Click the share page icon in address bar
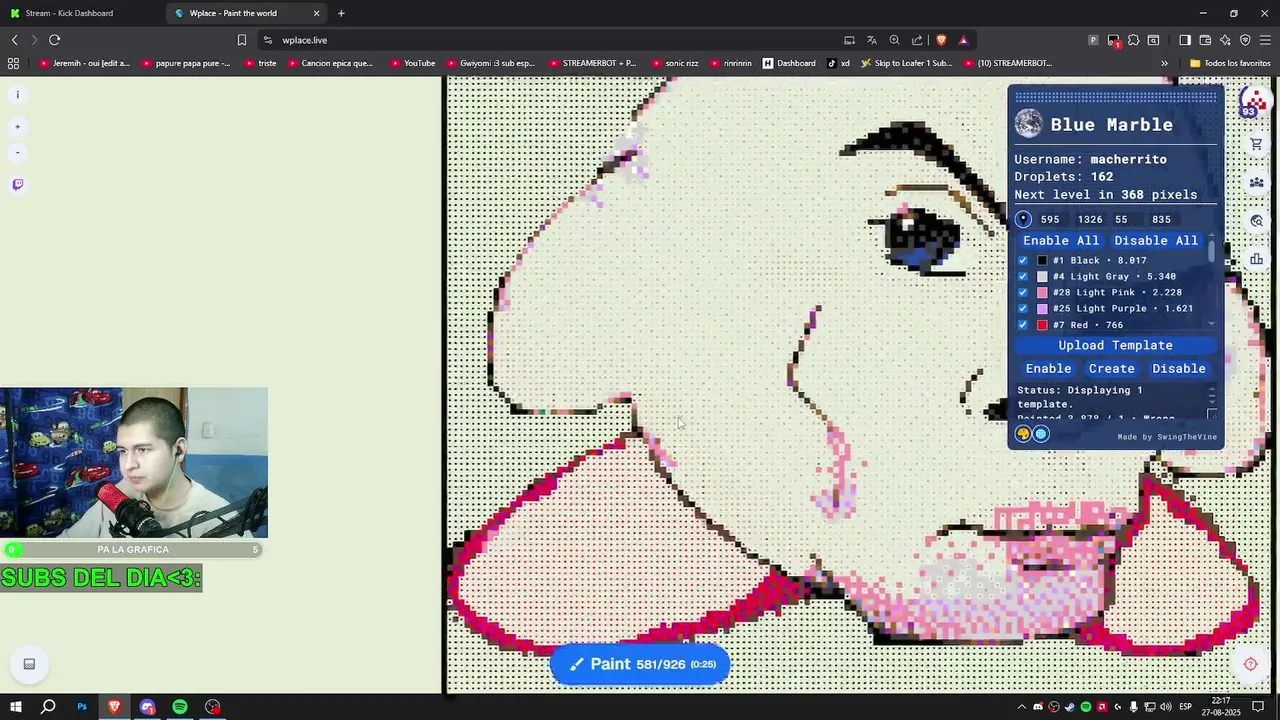The image size is (1280, 720). (918, 40)
